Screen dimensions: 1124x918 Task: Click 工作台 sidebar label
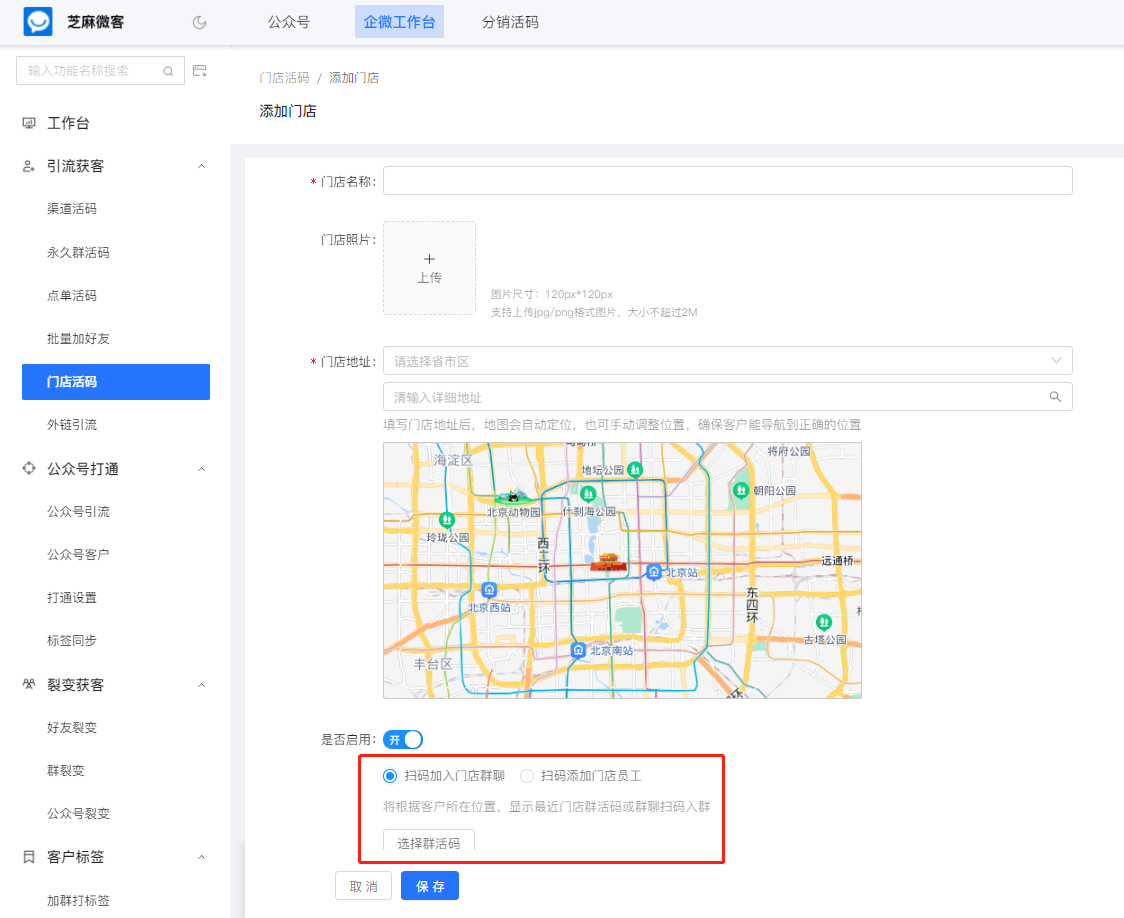coord(68,123)
